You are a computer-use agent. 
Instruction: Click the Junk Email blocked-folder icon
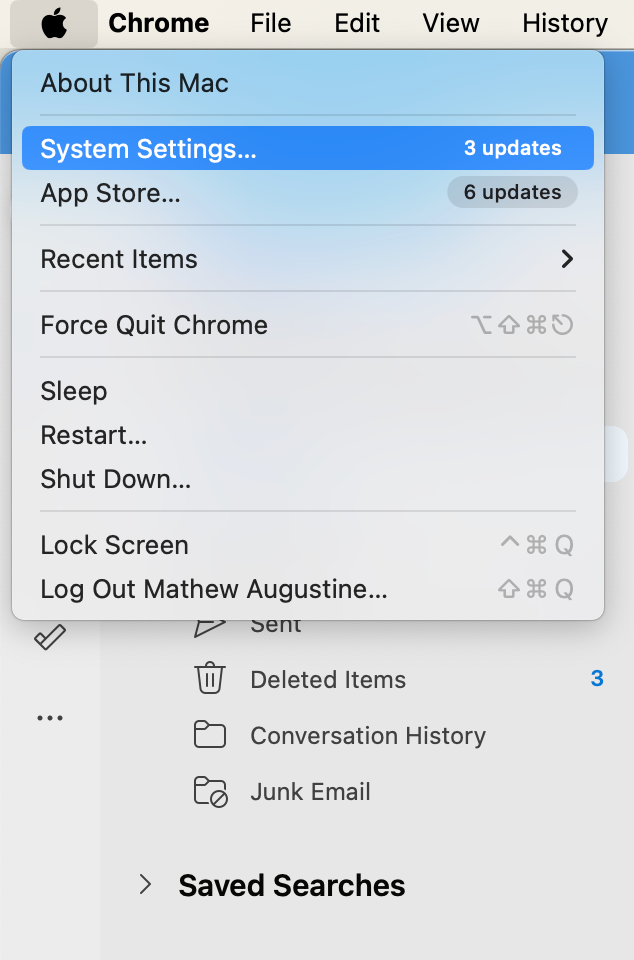[x=210, y=791]
